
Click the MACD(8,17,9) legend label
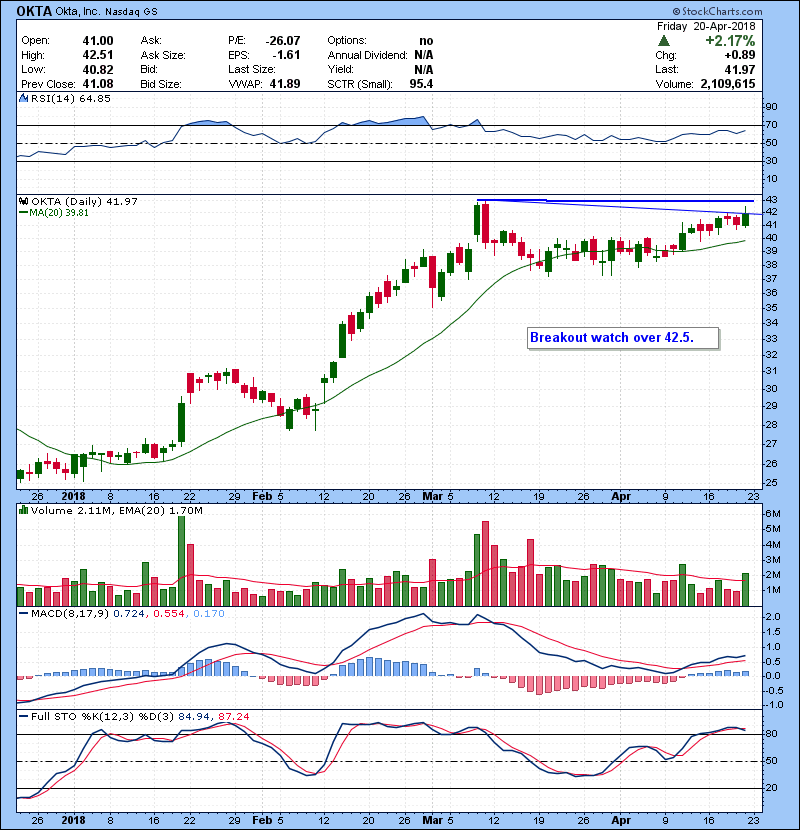click(70, 614)
